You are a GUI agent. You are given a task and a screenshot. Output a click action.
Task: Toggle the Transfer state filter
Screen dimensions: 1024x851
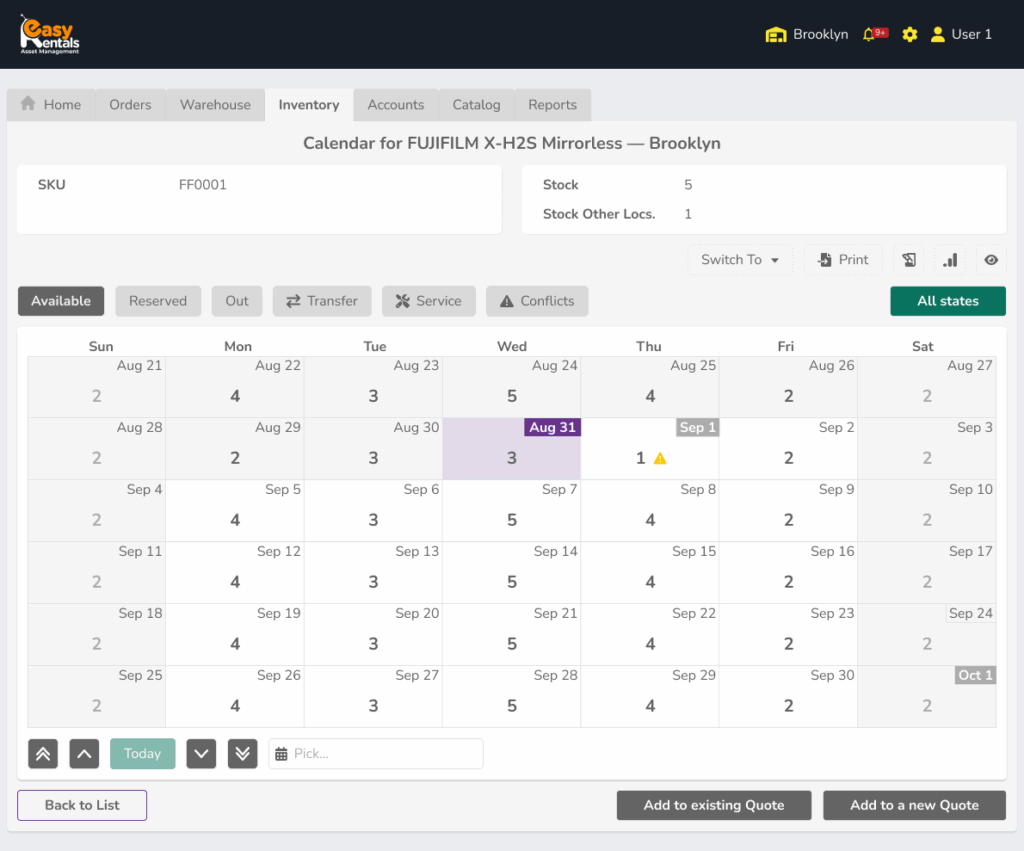[322, 301]
